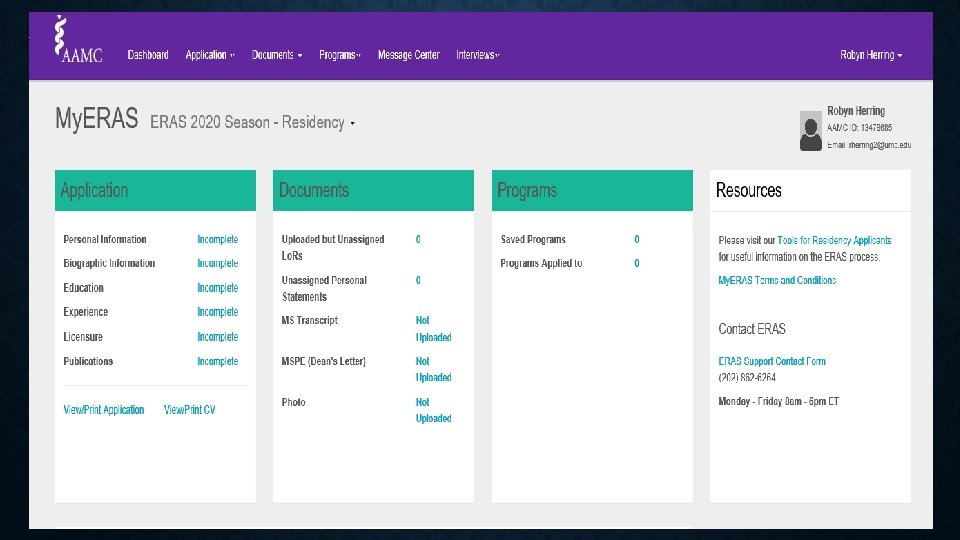Open Incomplete status for Education
This screenshot has height=540, width=960.
pyautogui.click(x=217, y=288)
